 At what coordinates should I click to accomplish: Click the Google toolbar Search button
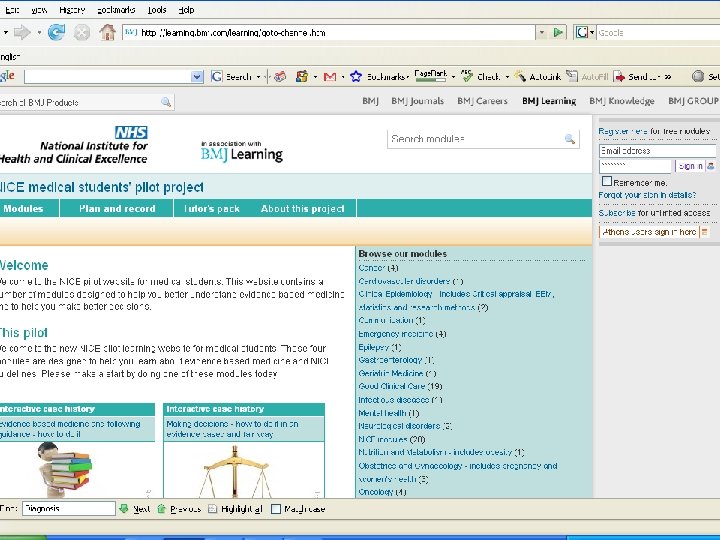point(232,77)
